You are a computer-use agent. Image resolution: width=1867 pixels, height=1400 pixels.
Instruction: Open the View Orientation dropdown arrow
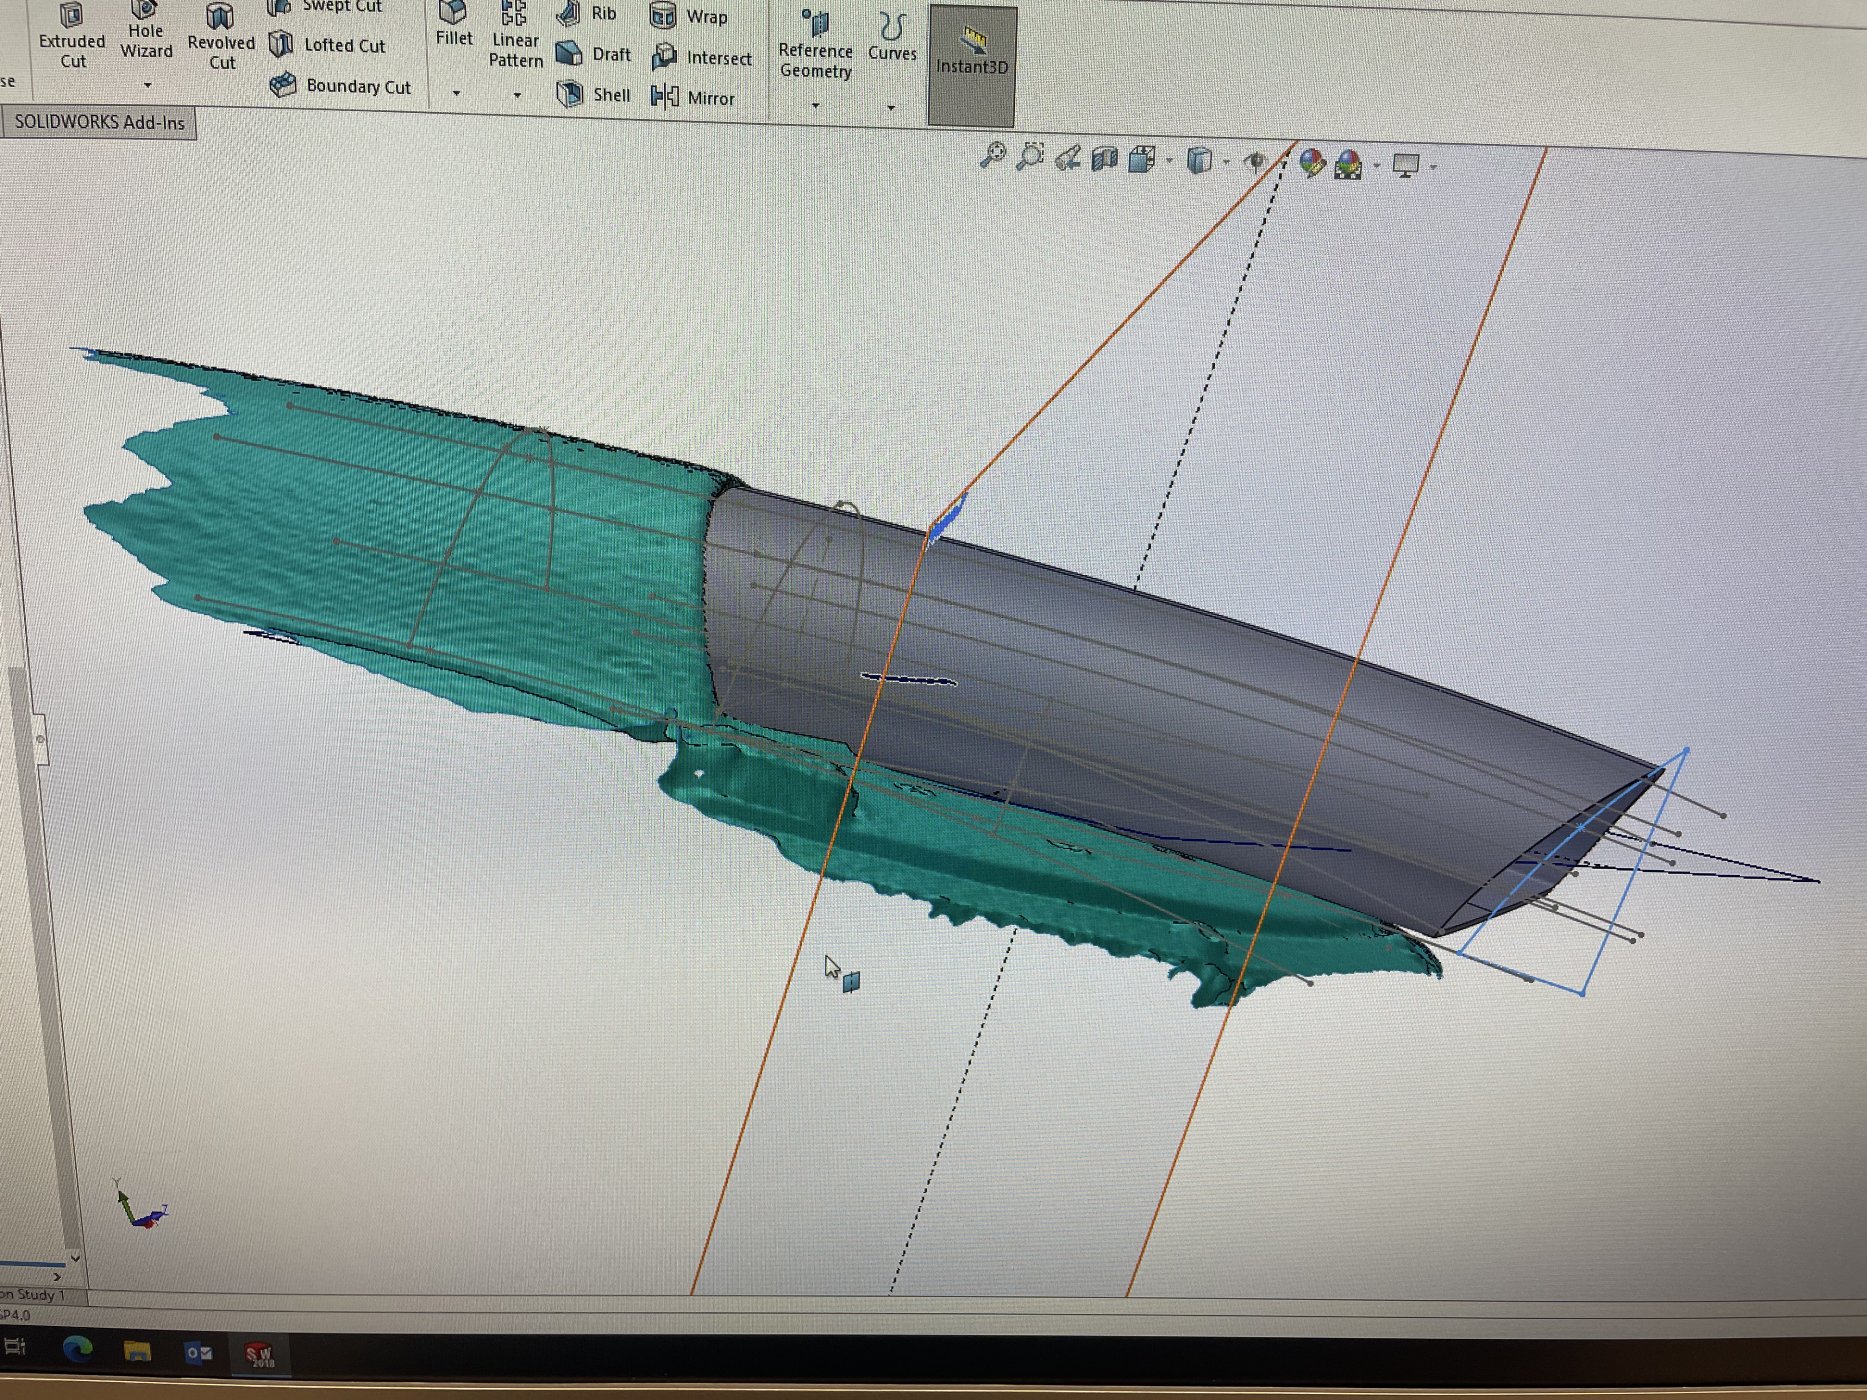tap(1168, 161)
